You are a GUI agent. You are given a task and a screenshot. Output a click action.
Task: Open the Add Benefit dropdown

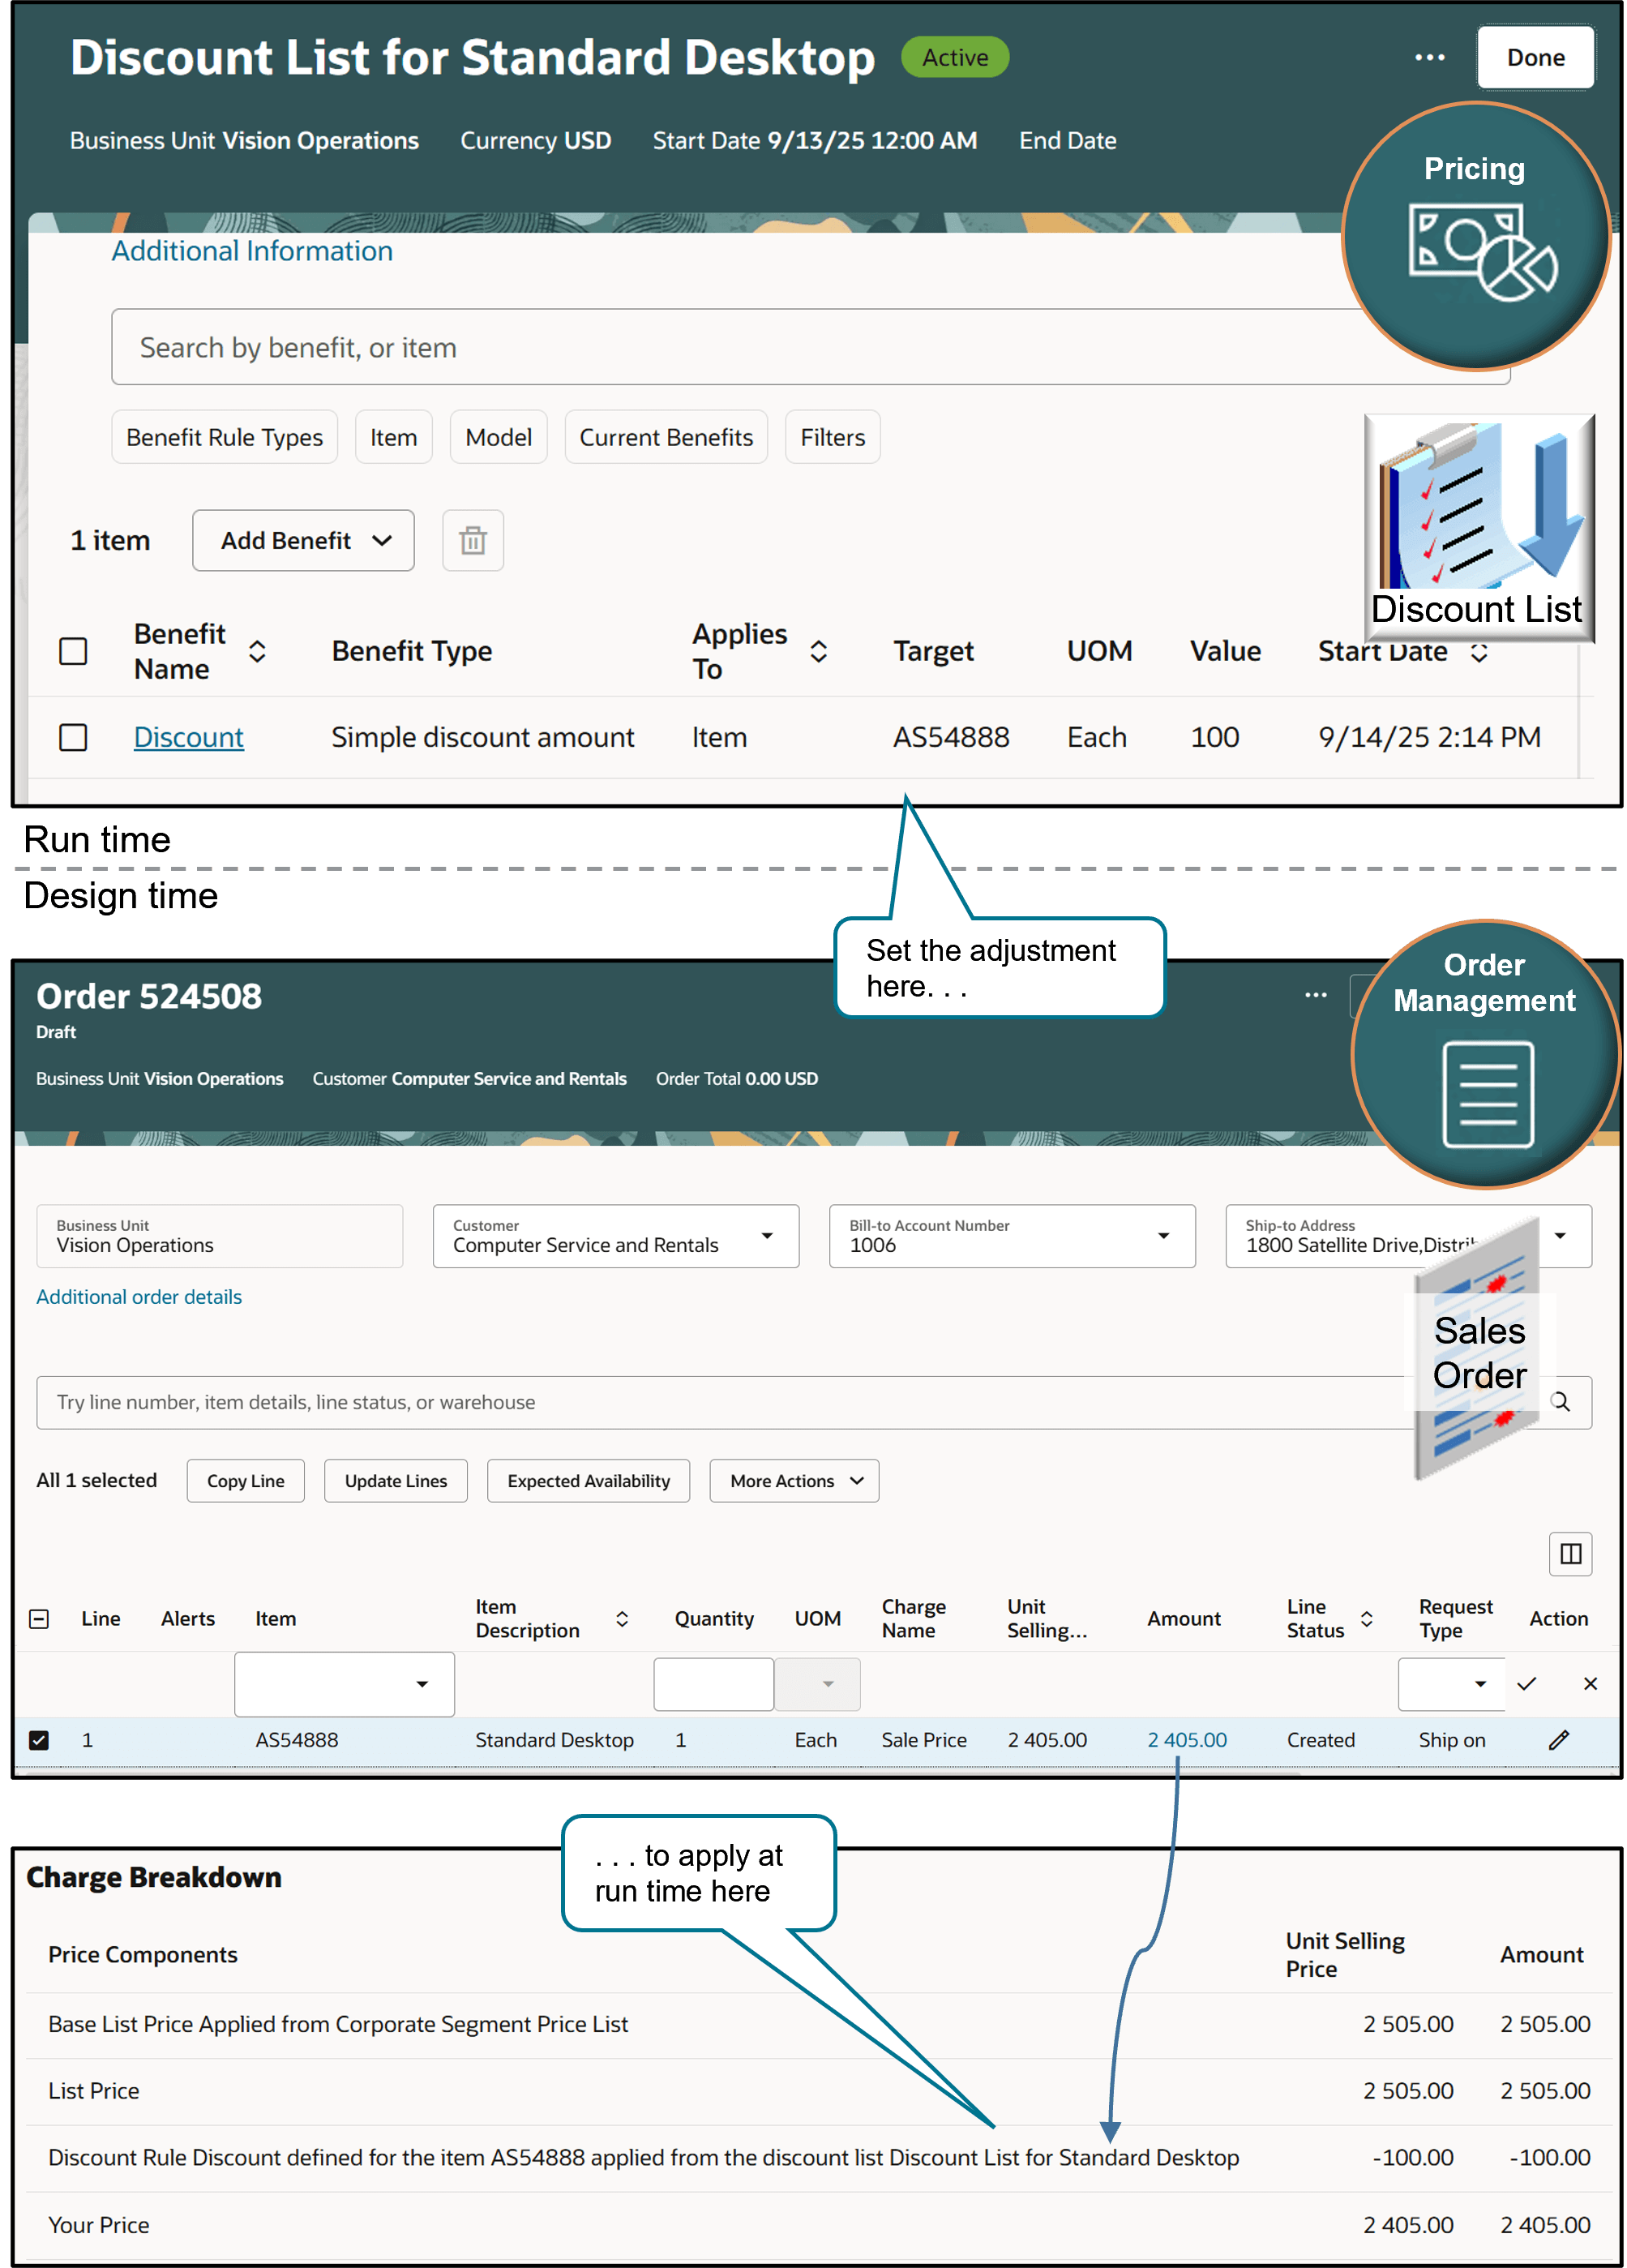tap(303, 540)
